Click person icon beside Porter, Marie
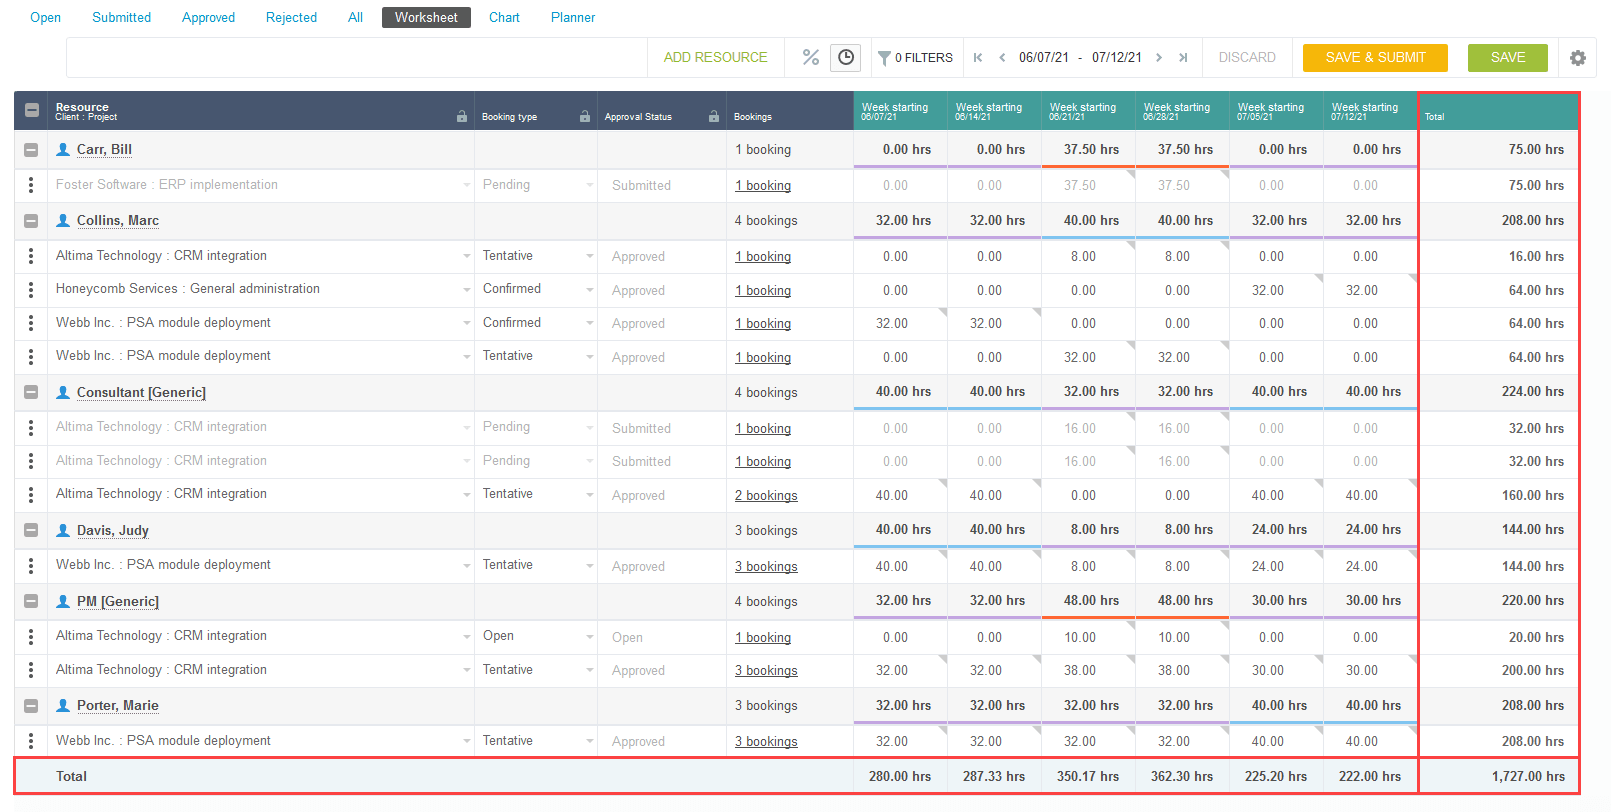This screenshot has height=812, width=1611. click(63, 705)
